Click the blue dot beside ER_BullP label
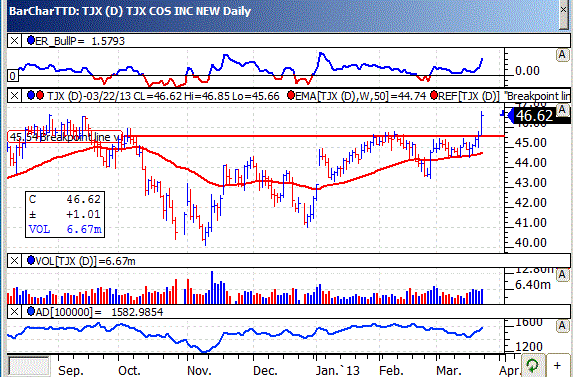 [x=31, y=40]
